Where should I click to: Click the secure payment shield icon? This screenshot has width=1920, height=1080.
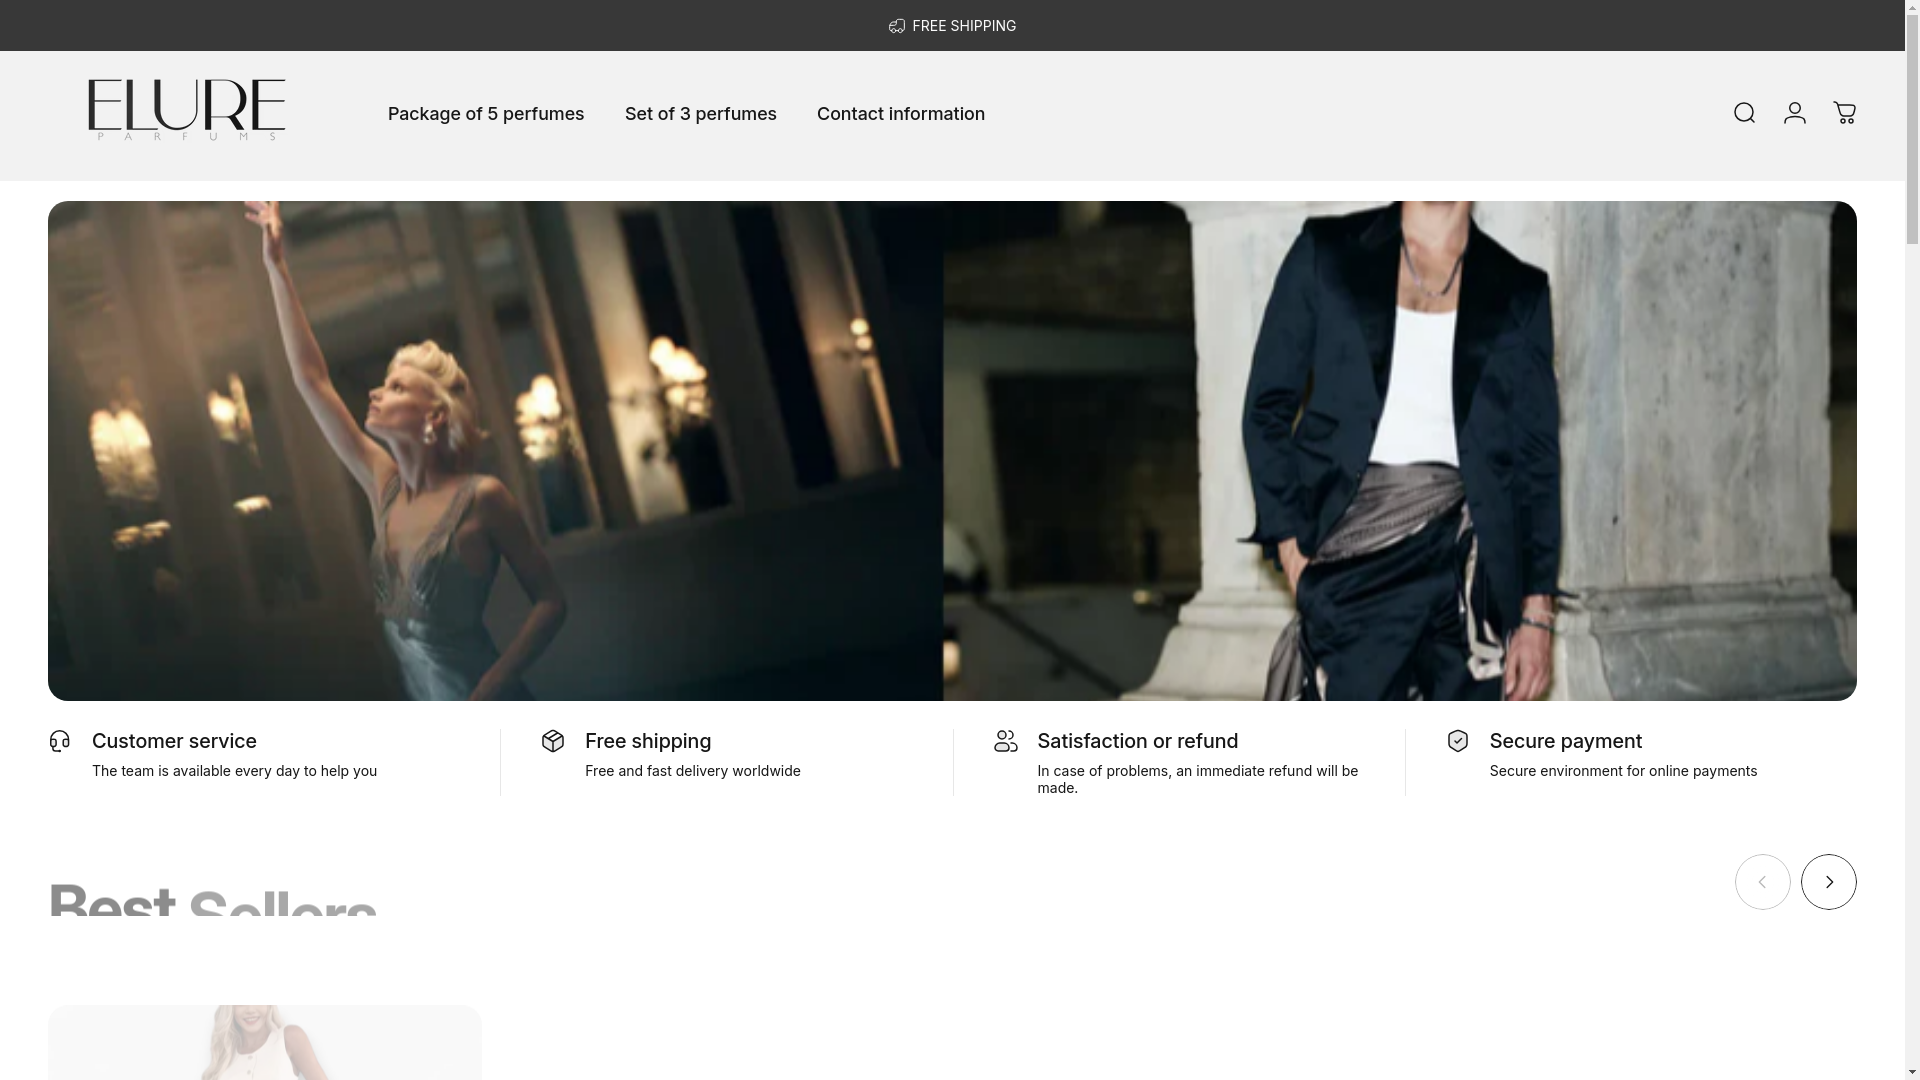pos(1458,741)
